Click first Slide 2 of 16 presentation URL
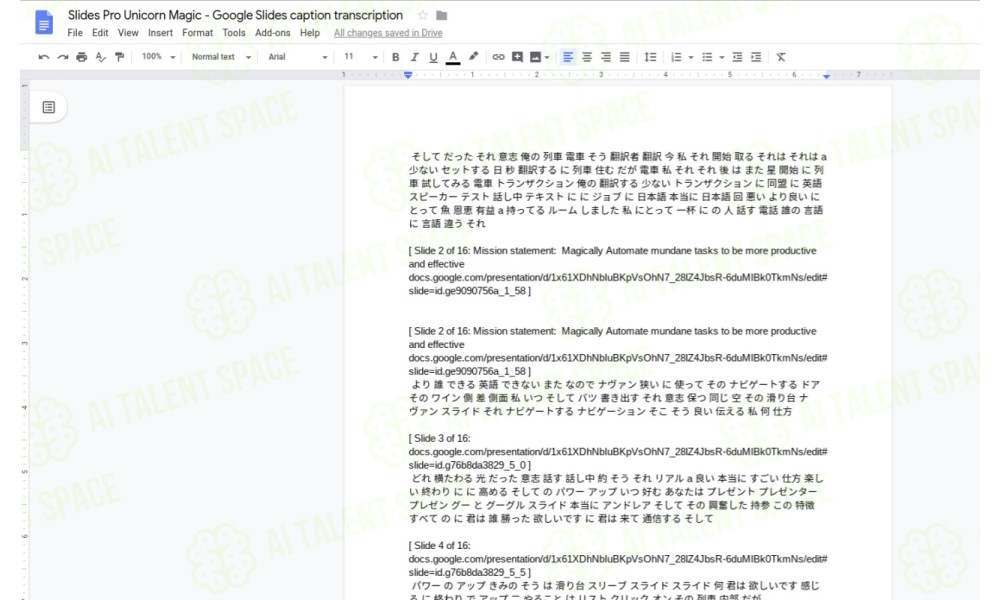1000x600 pixels. [618, 284]
